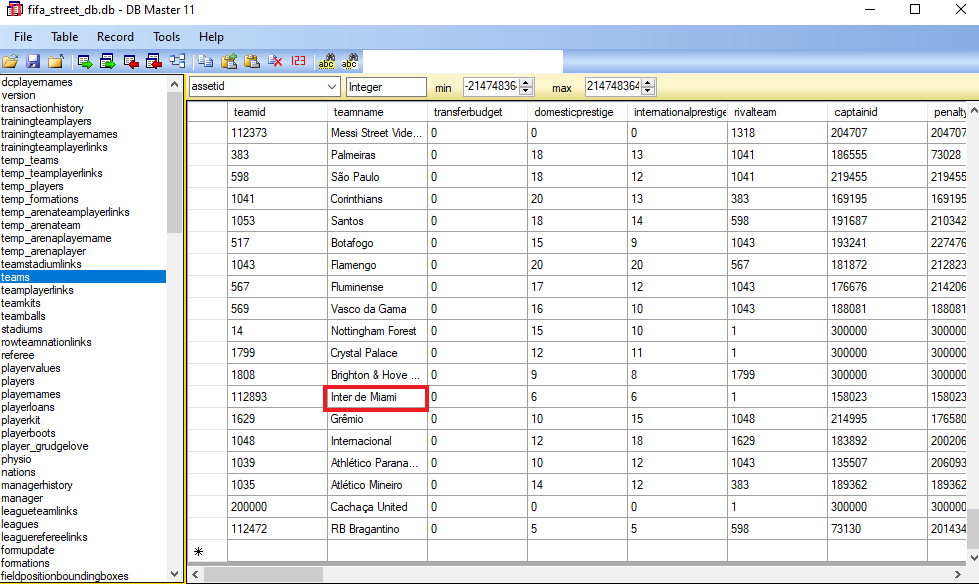The height and width of the screenshot is (584, 979).
Task: Click the red 123 numbering icon
Action: pos(298,61)
